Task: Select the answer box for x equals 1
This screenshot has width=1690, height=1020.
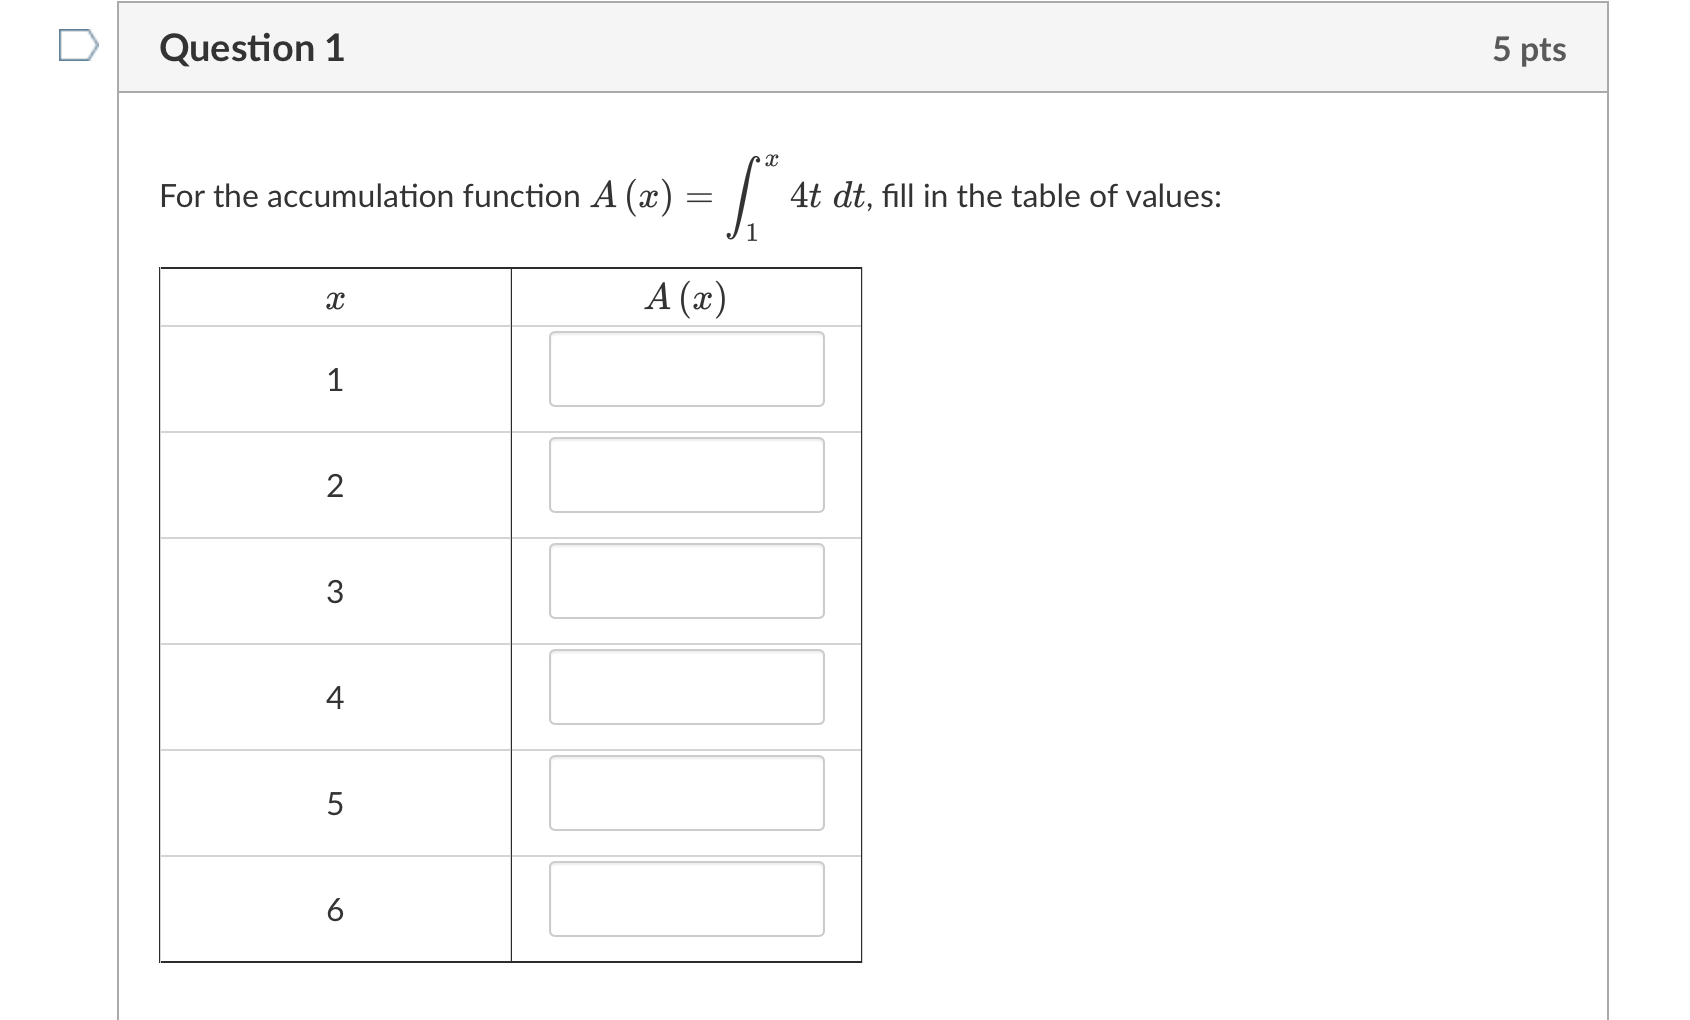Action: click(x=686, y=370)
